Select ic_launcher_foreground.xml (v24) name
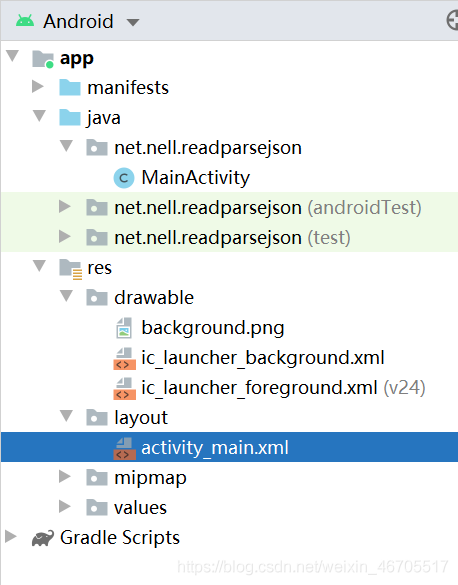 coord(283,388)
